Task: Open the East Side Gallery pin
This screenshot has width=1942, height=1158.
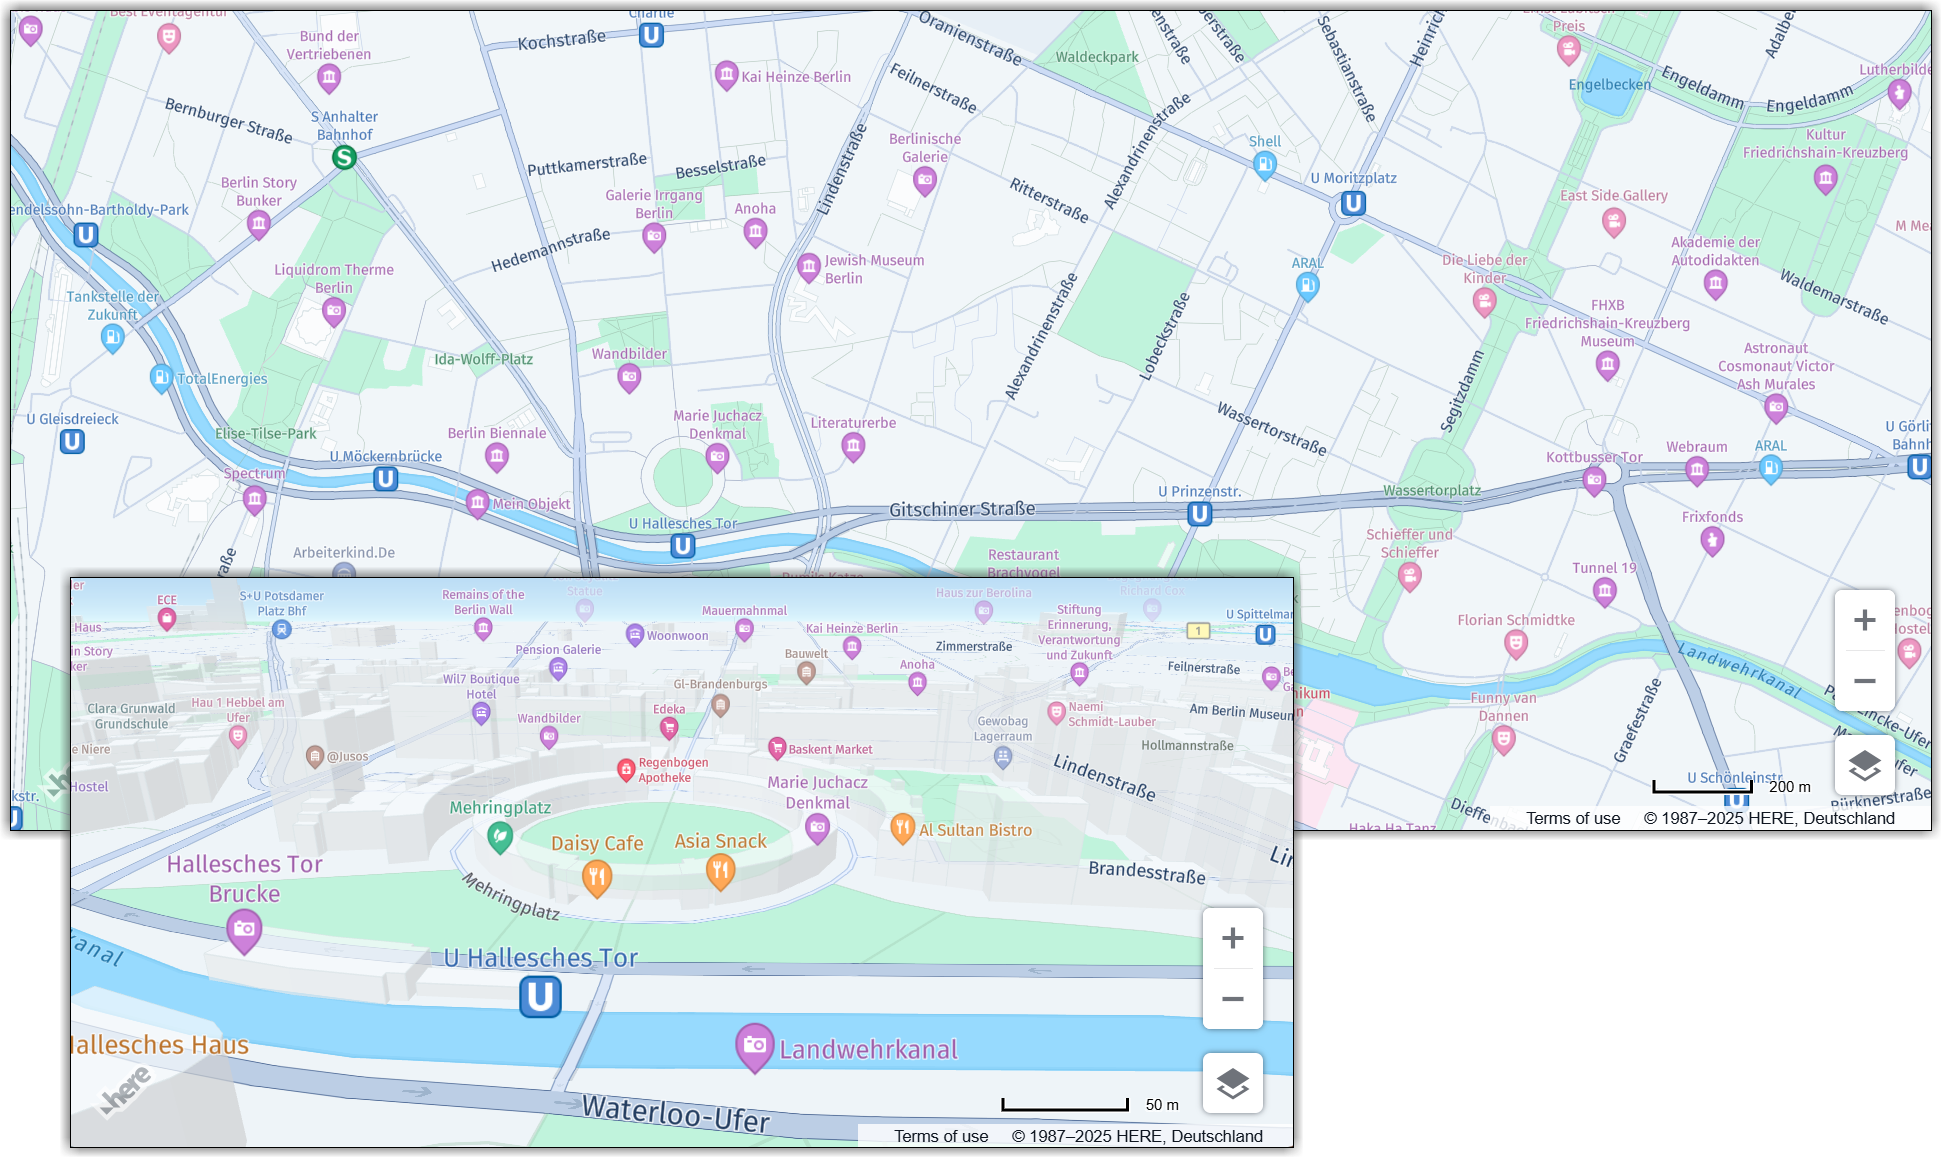Action: point(1613,223)
